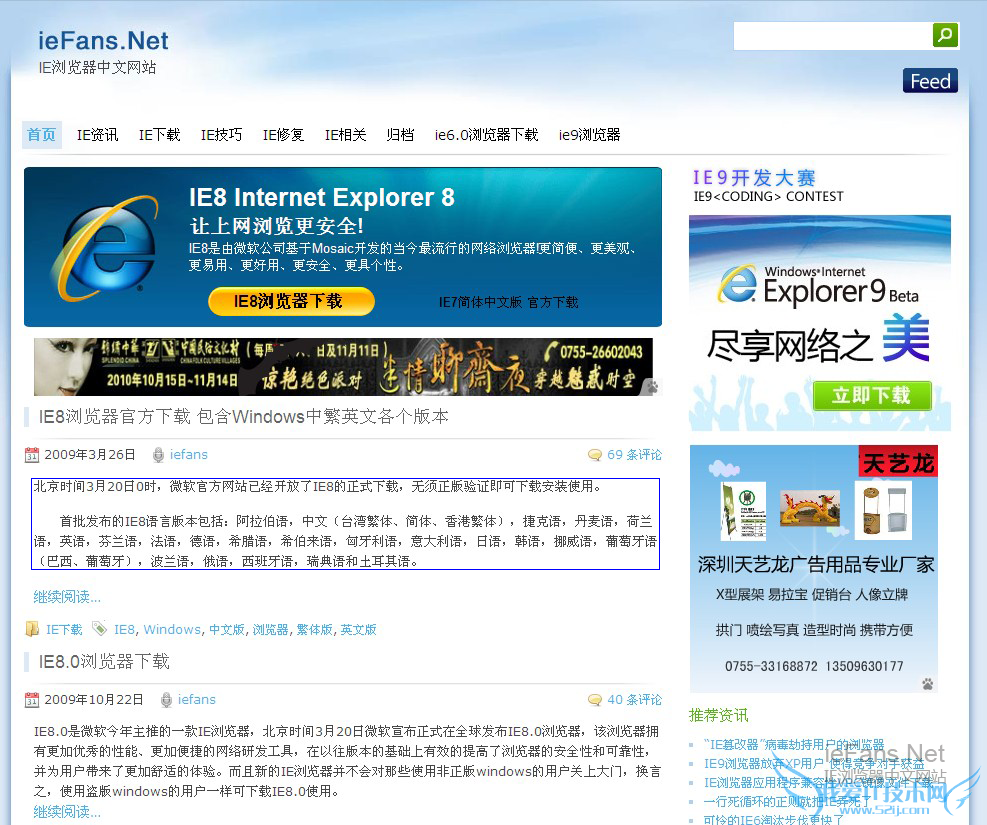Click the microphone icon next to iefans
This screenshot has height=825, width=987.
(159, 454)
